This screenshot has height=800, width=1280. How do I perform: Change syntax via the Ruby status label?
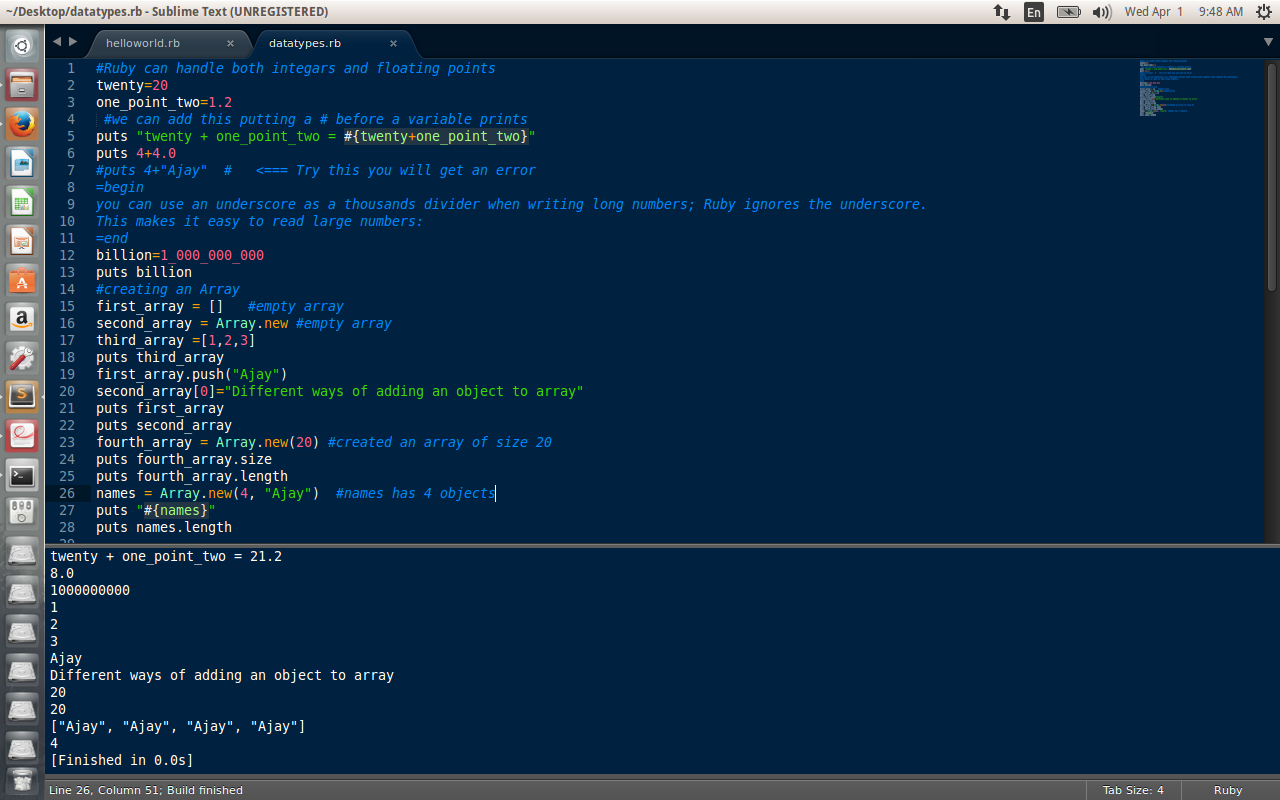[x=1227, y=790]
